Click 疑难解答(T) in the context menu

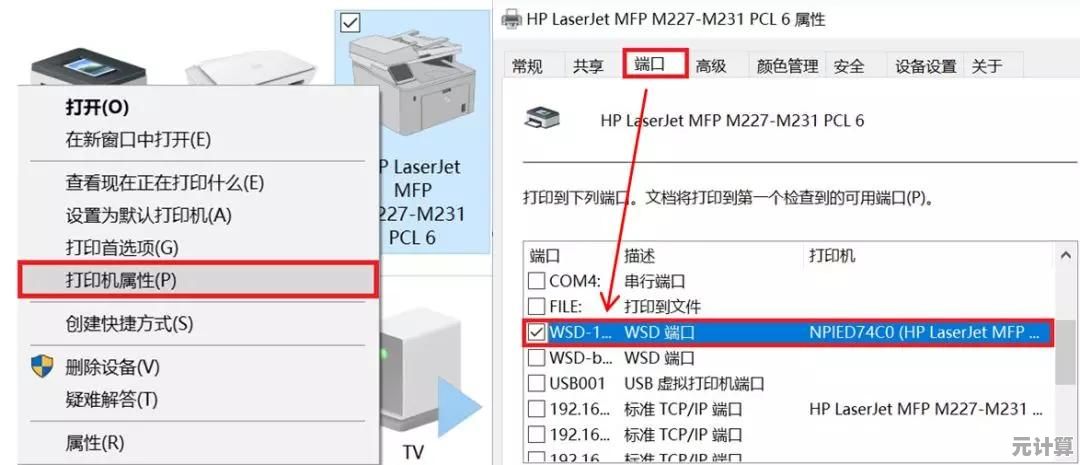112,398
